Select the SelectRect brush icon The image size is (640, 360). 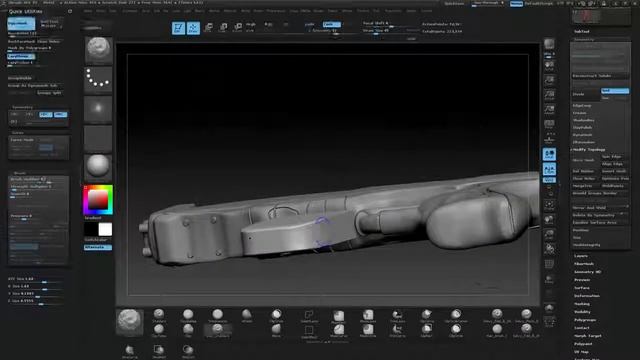[309, 330]
